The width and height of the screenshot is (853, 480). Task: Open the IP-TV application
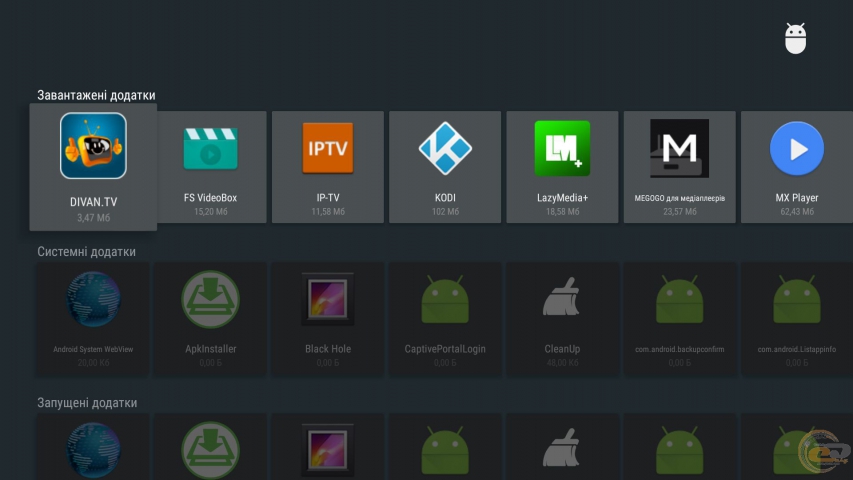click(327, 165)
